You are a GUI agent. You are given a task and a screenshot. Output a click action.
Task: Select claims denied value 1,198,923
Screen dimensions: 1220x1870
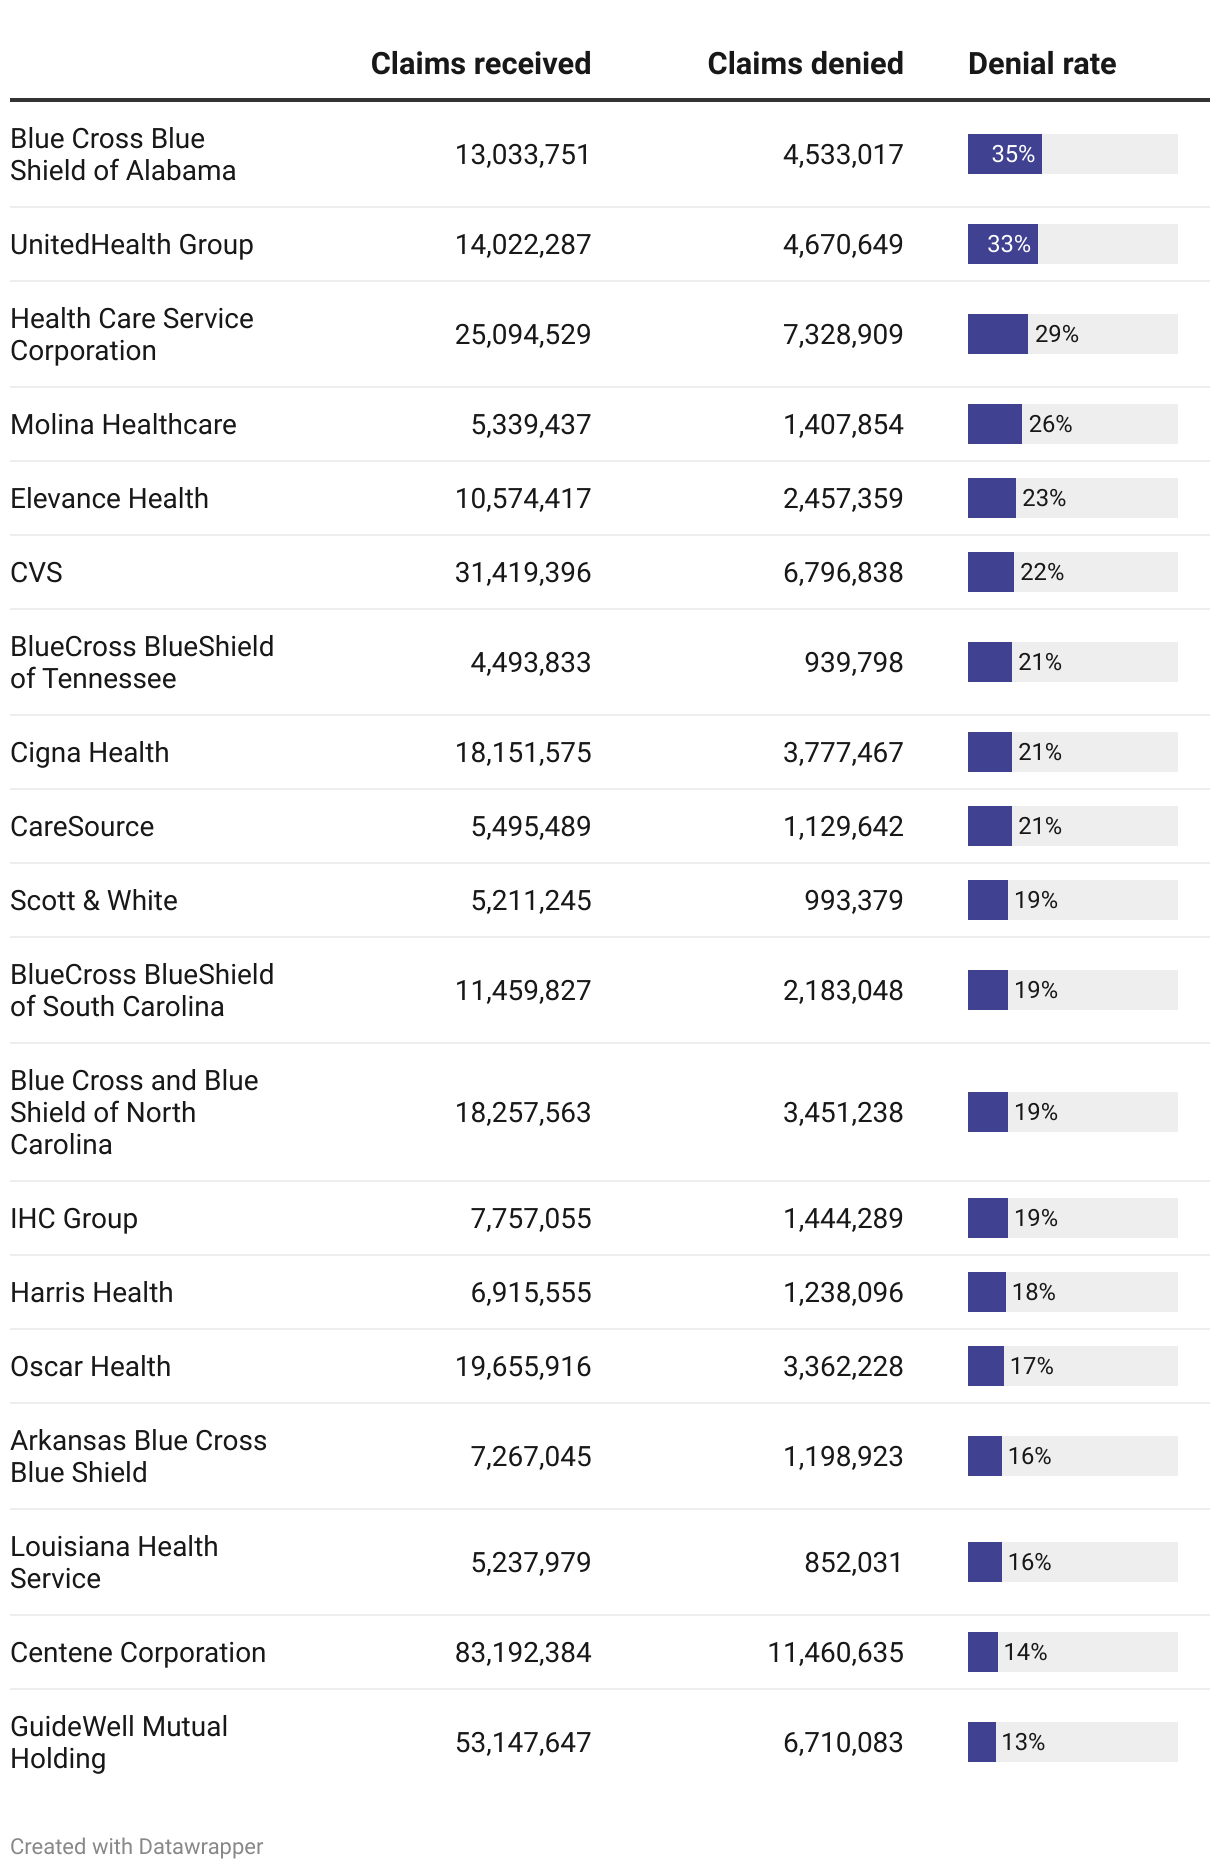click(843, 1456)
